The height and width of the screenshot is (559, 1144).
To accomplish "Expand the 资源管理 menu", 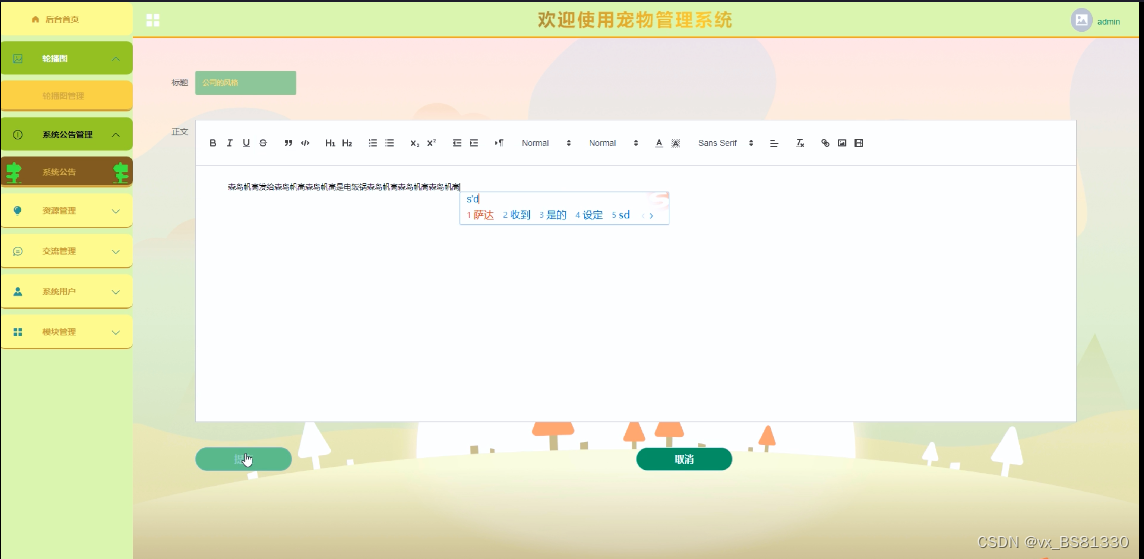I will [x=66, y=210].
